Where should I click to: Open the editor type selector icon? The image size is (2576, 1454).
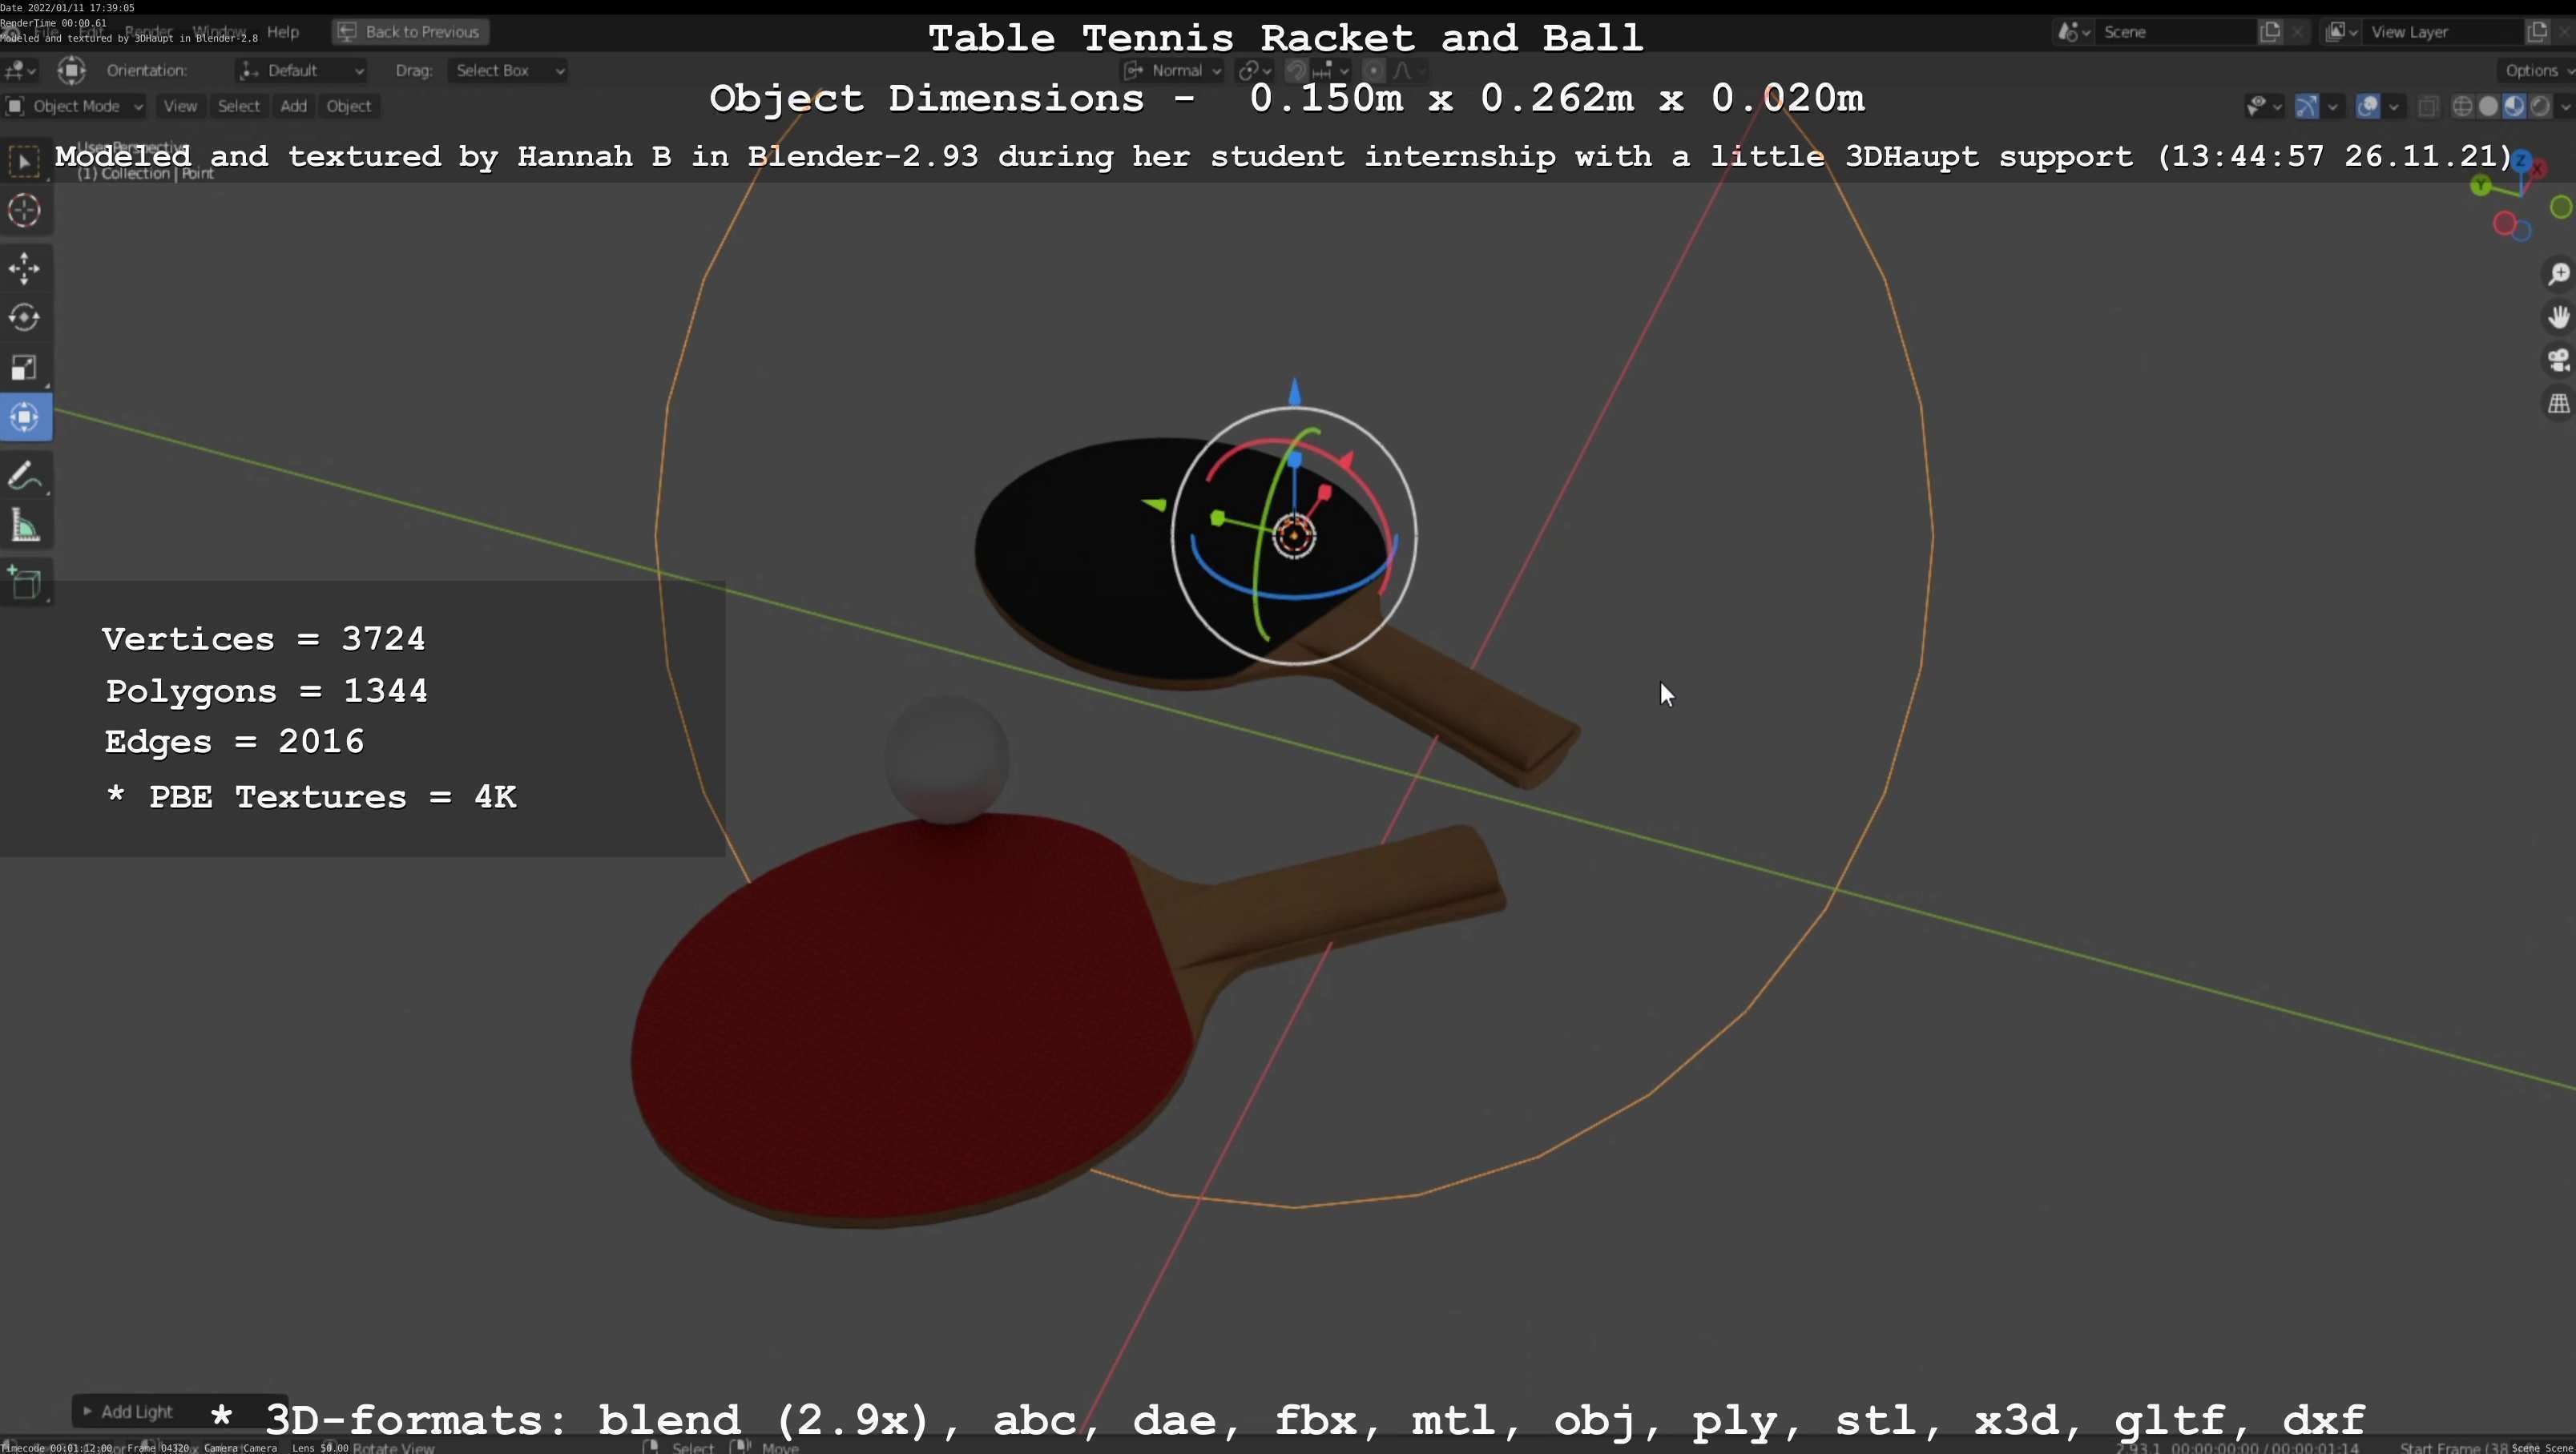pyautogui.click(x=20, y=70)
